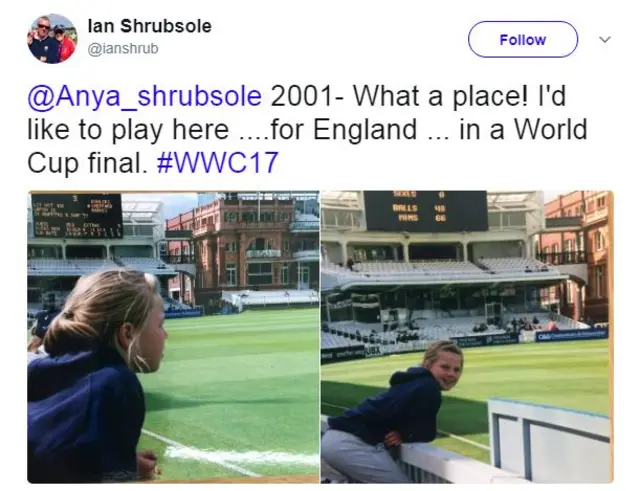This screenshot has height=491, width=640.
Task: Open the tweet options chevron menu
Action: pyautogui.click(x=605, y=40)
